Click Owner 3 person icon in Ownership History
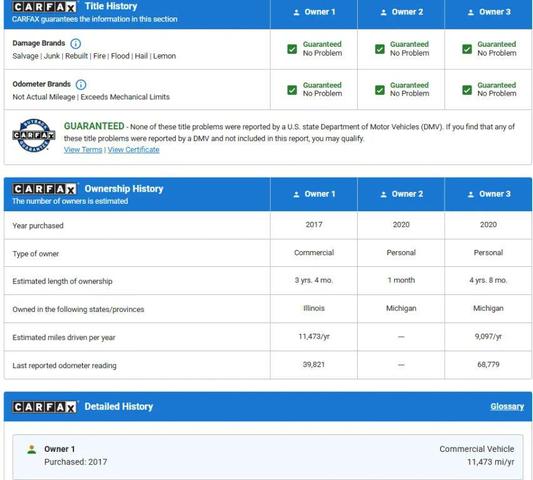 [x=471, y=194]
